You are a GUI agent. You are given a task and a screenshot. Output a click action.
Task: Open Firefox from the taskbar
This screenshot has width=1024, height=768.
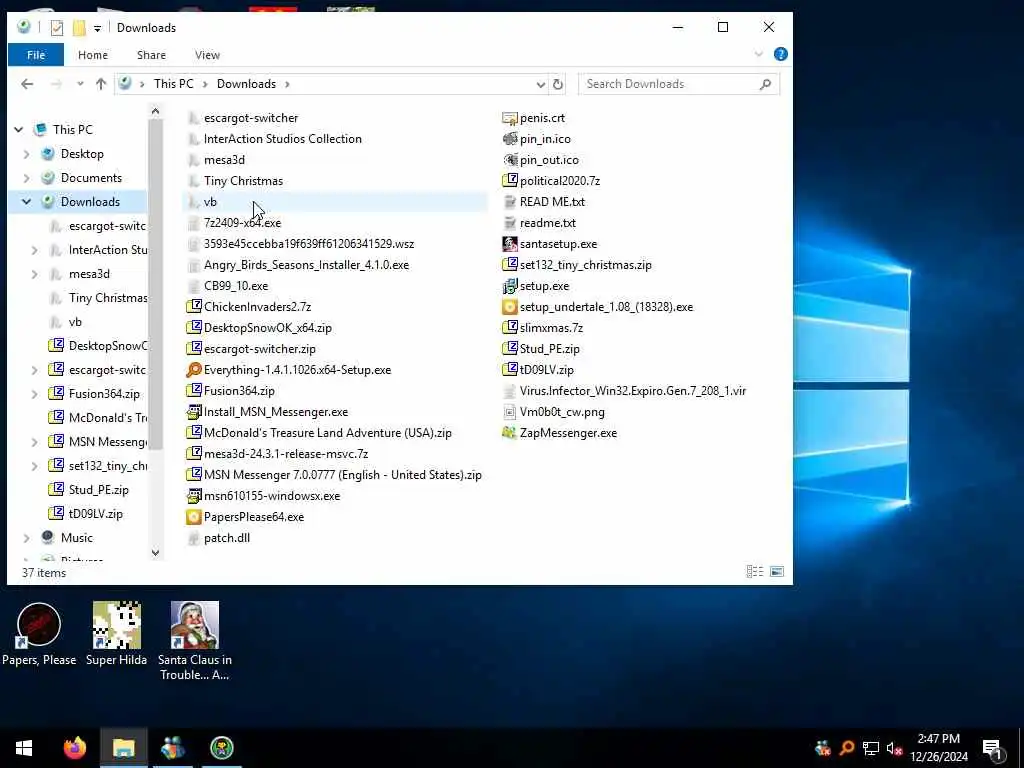pos(74,748)
